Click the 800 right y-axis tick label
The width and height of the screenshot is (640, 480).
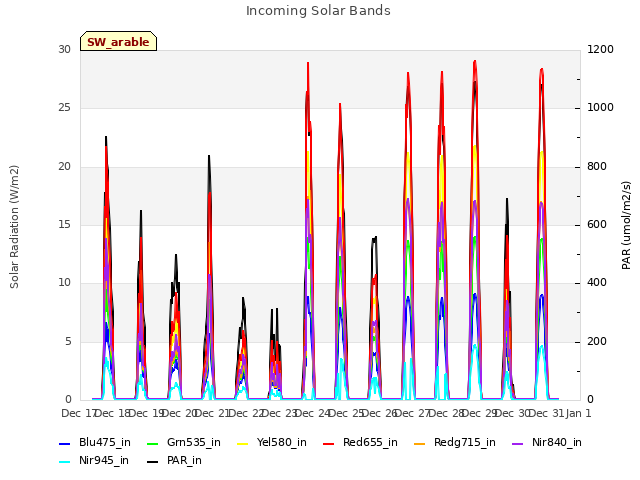[x=597, y=167]
